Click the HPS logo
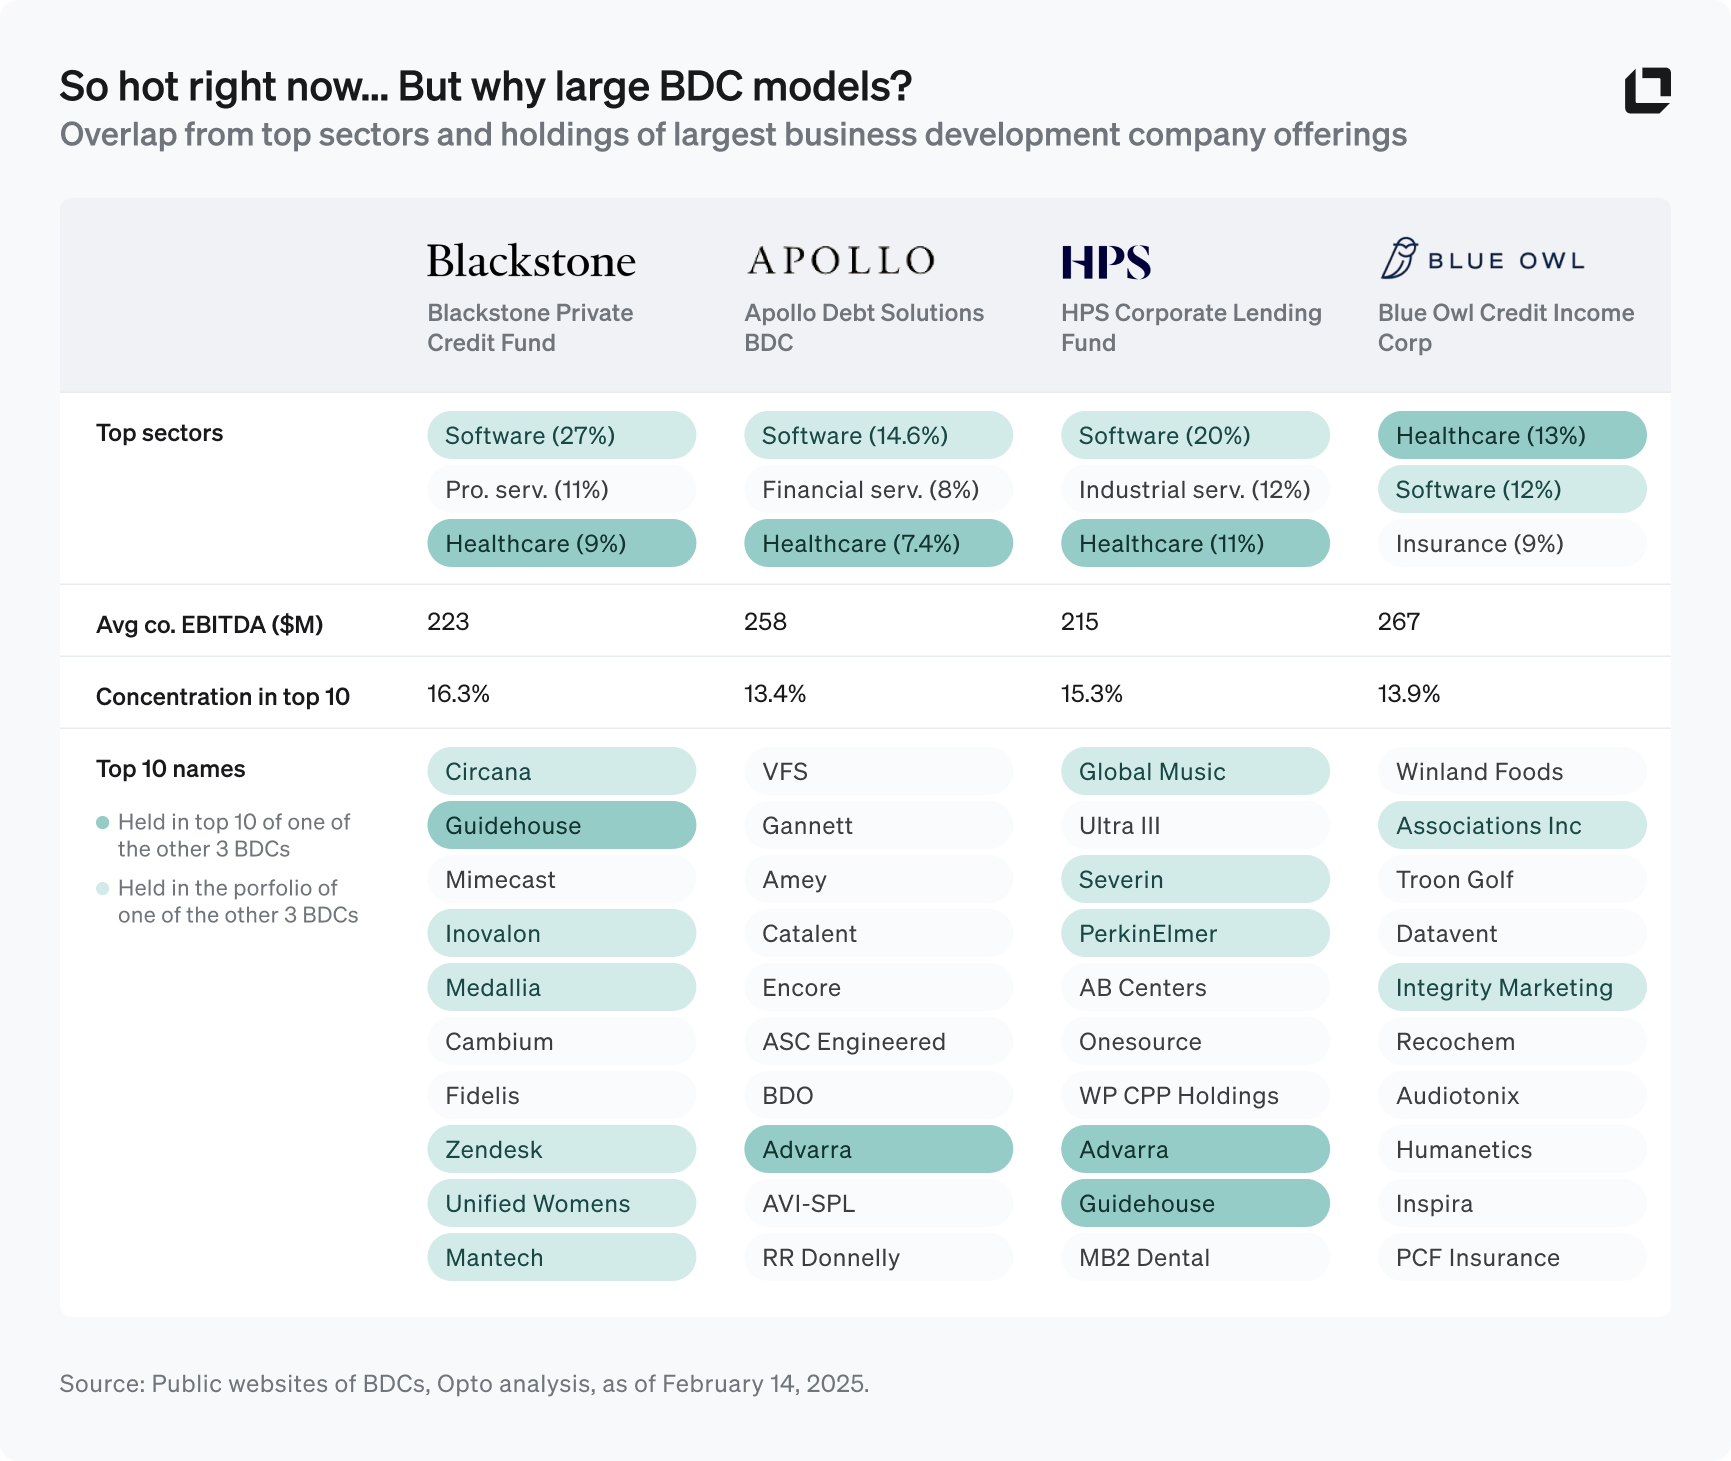Viewport: 1731px width, 1461px height. pos(1105,262)
